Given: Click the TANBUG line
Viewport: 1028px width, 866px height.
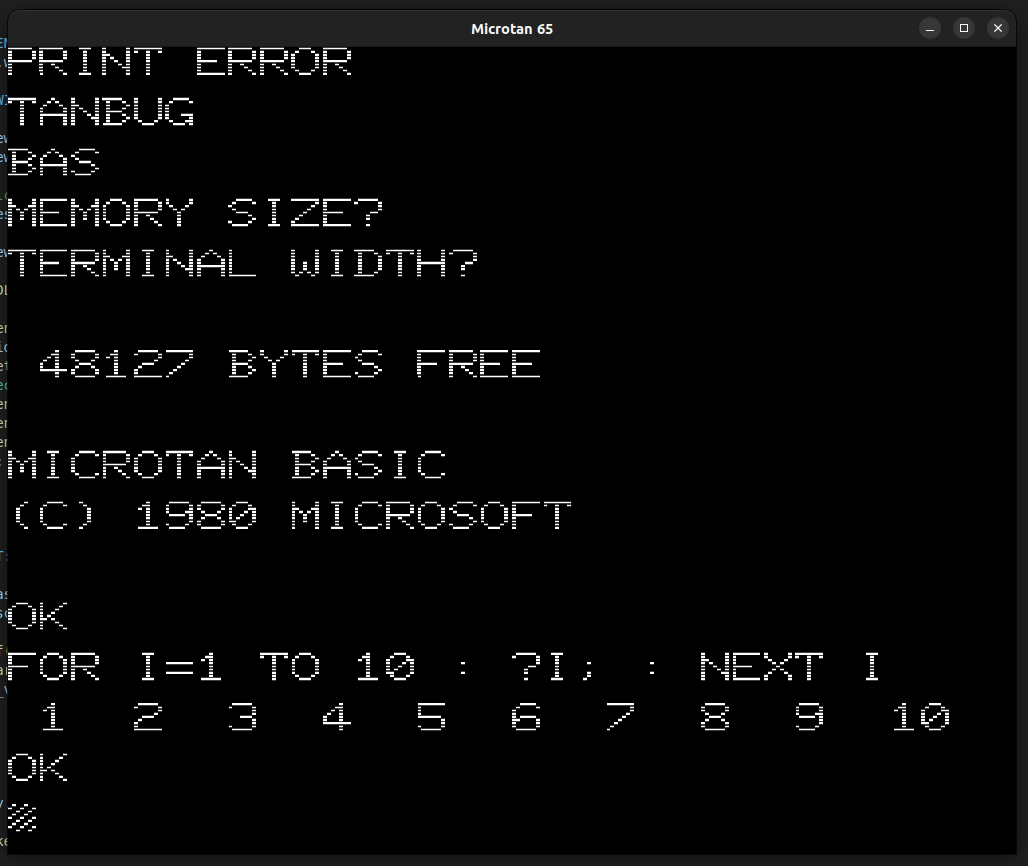Looking at the screenshot, I should tap(102, 111).
